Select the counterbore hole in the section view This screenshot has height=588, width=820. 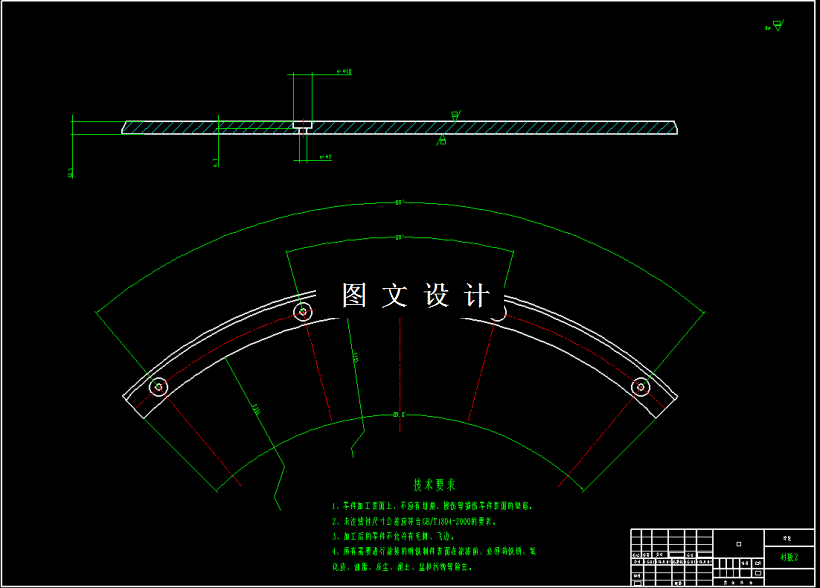tap(302, 127)
